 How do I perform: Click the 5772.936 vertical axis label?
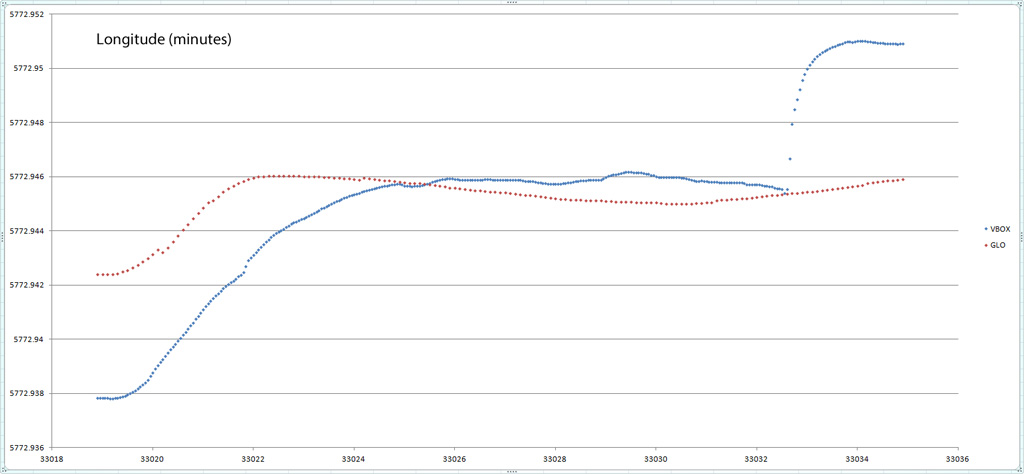(27, 447)
